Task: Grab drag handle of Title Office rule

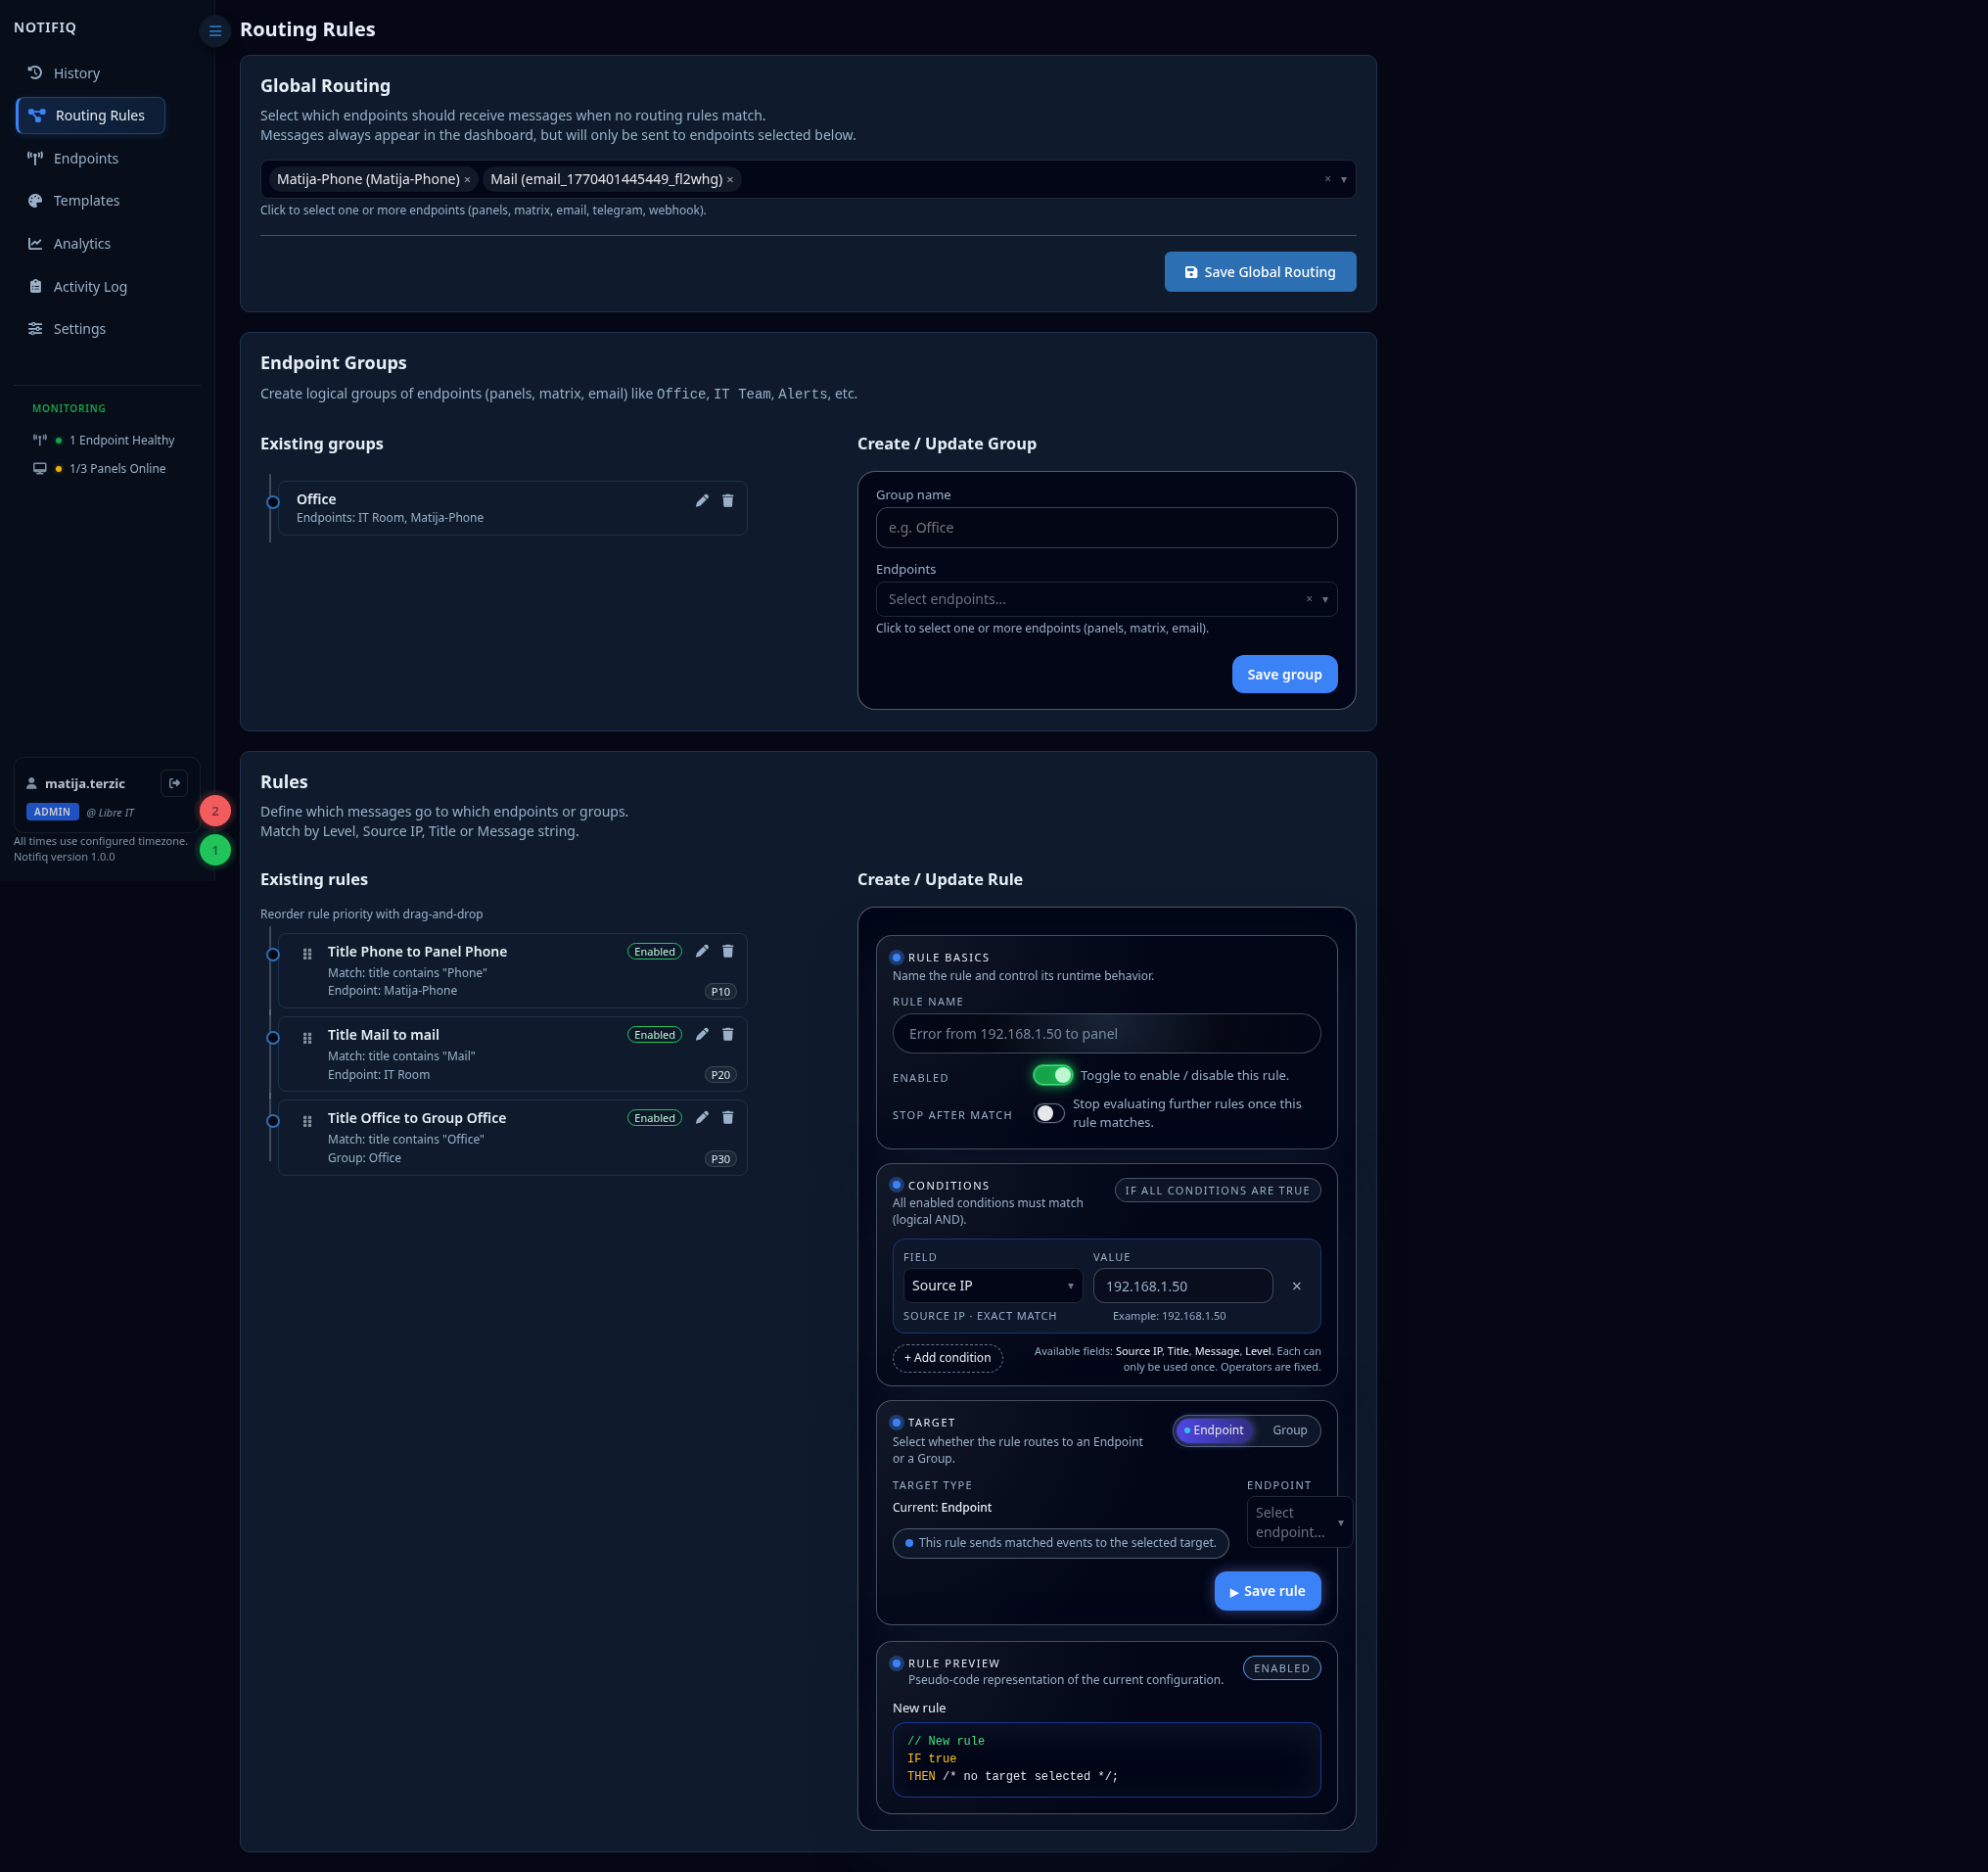Action: (x=307, y=1121)
